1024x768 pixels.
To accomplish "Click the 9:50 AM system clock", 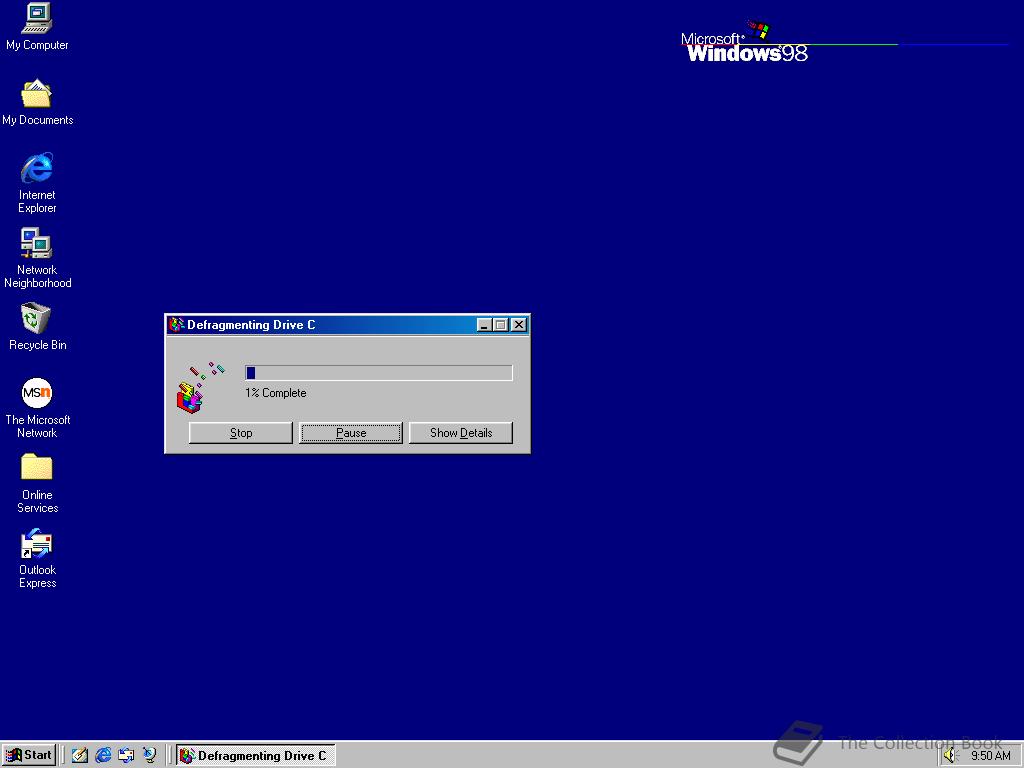I will (x=991, y=756).
